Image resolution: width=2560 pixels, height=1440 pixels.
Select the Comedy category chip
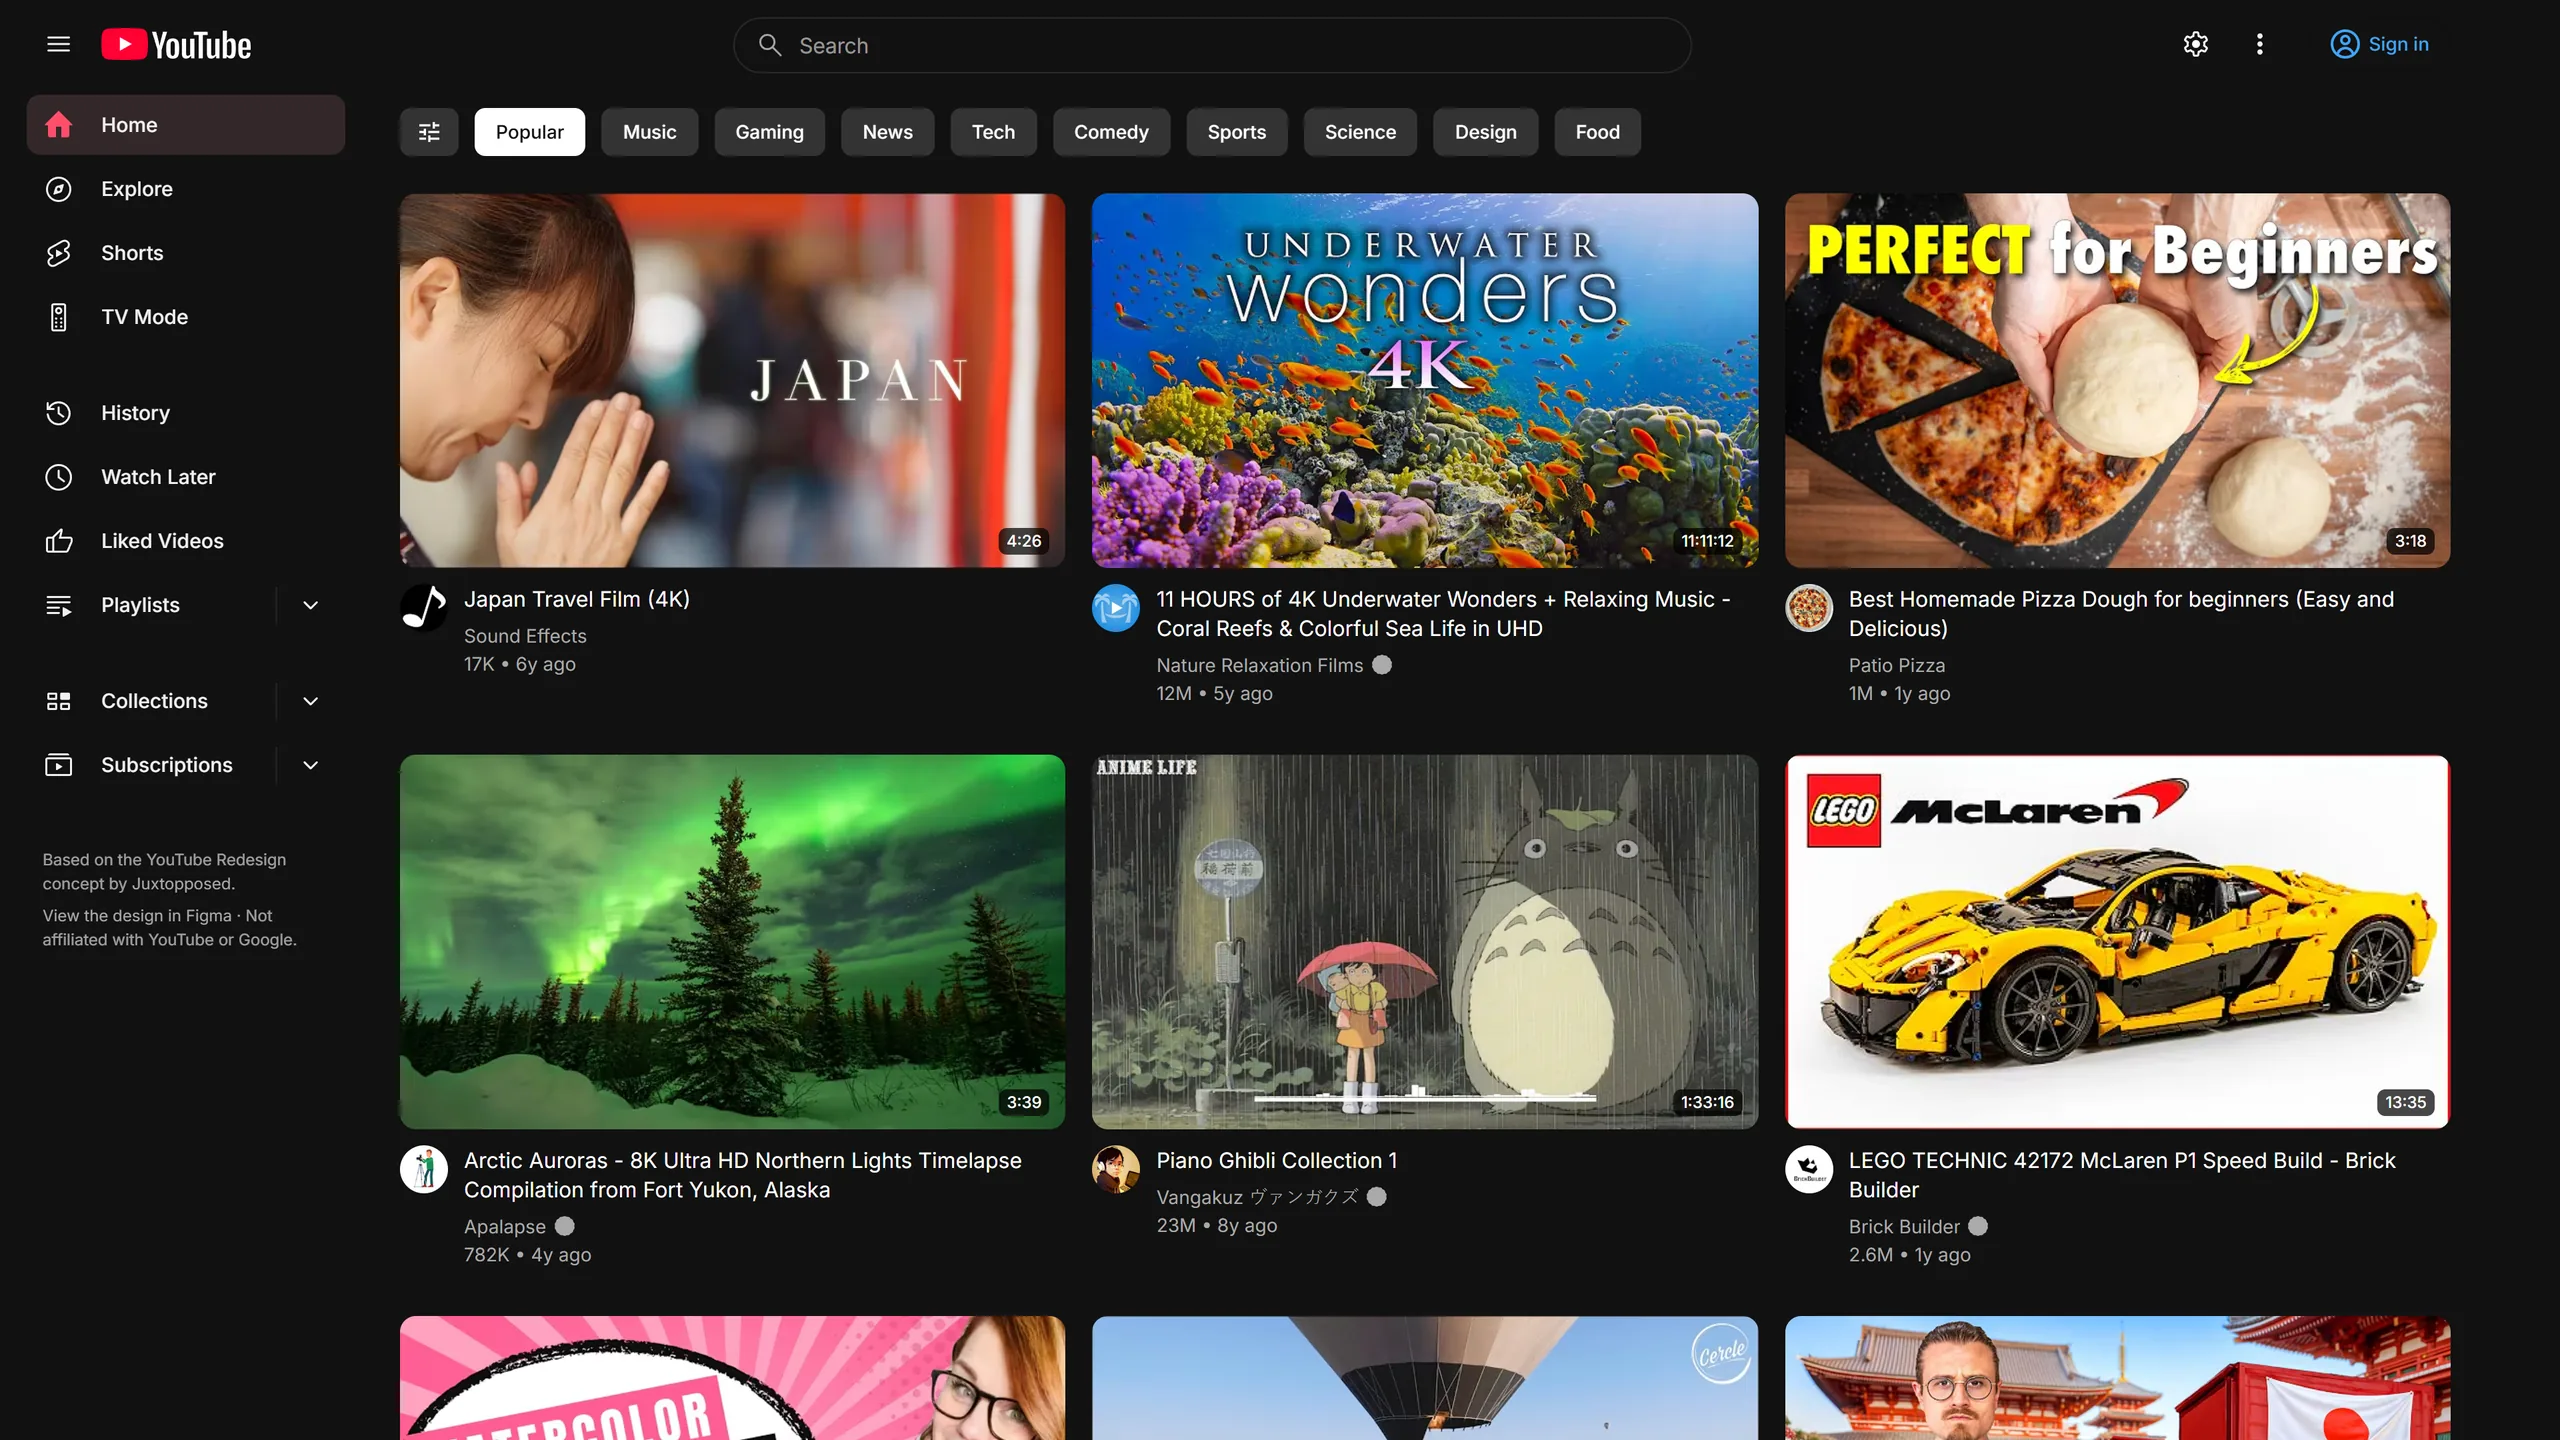tap(1111, 132)
